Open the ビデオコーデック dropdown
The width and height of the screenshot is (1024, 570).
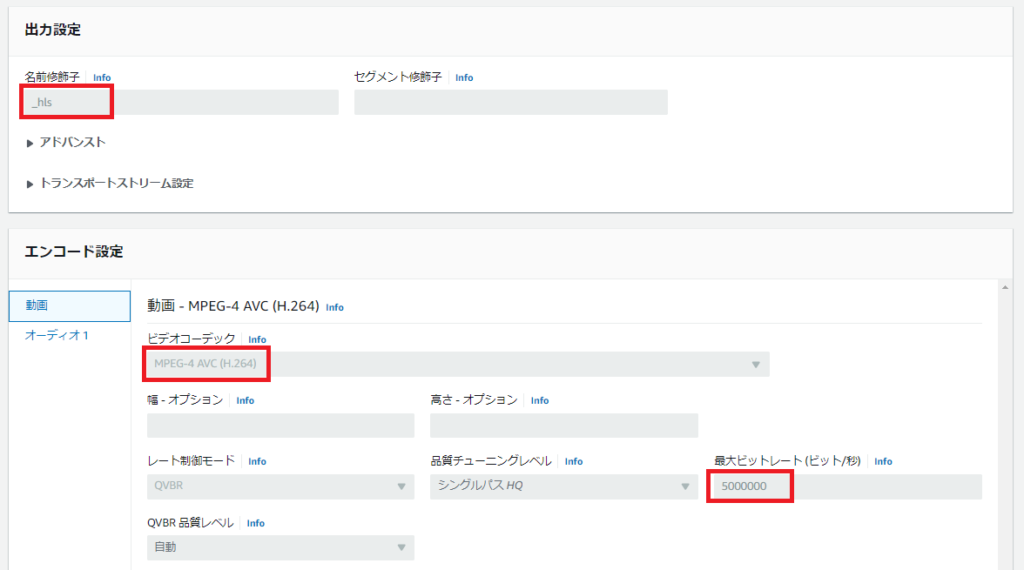(457, 364)
